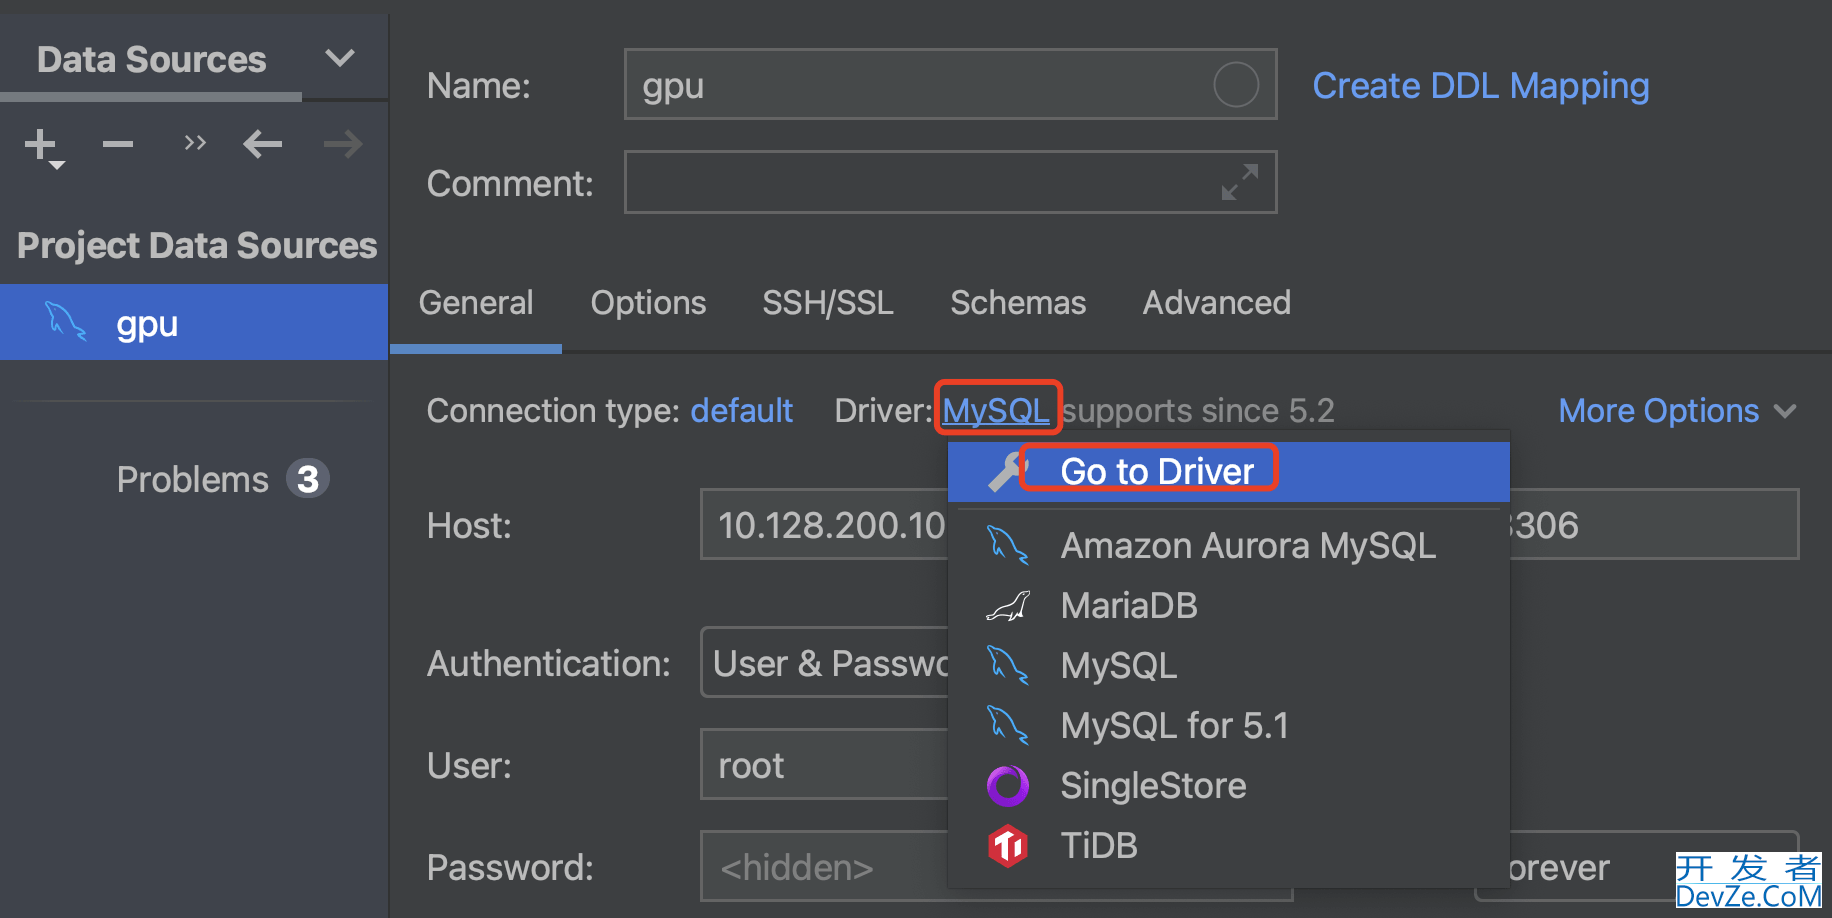Click the gpu data source dolphin icon
The height and width of the screenshot is (918, 1832).
pyautogui.click(x=66, y=322)
